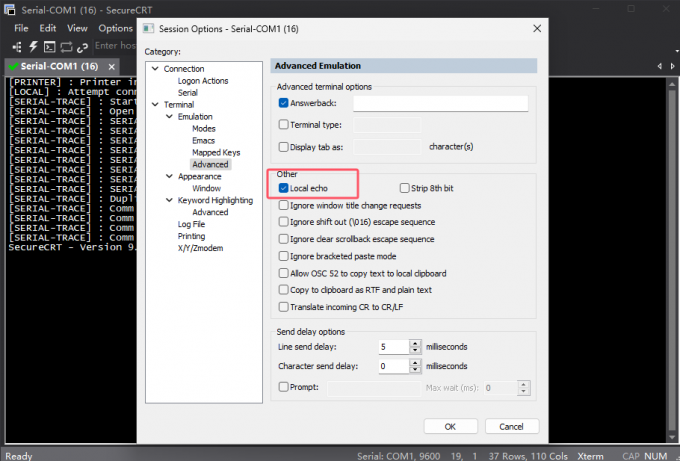Image resolution: width=680 pixels, height=461 pixels.
Task: Check Allow OSC 52 to copy text
Action: click(284, 273)
